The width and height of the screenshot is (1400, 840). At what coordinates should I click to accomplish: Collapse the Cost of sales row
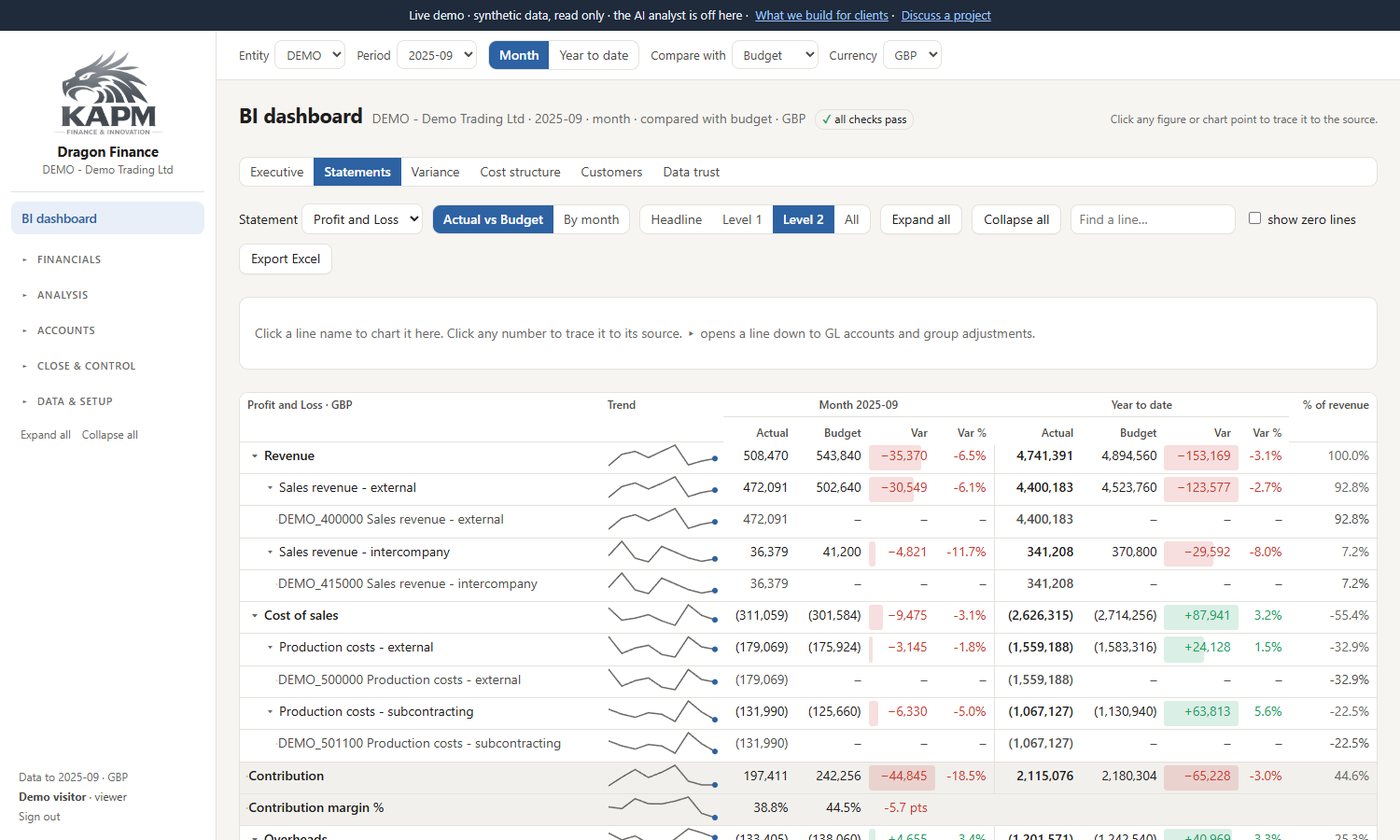255,615
